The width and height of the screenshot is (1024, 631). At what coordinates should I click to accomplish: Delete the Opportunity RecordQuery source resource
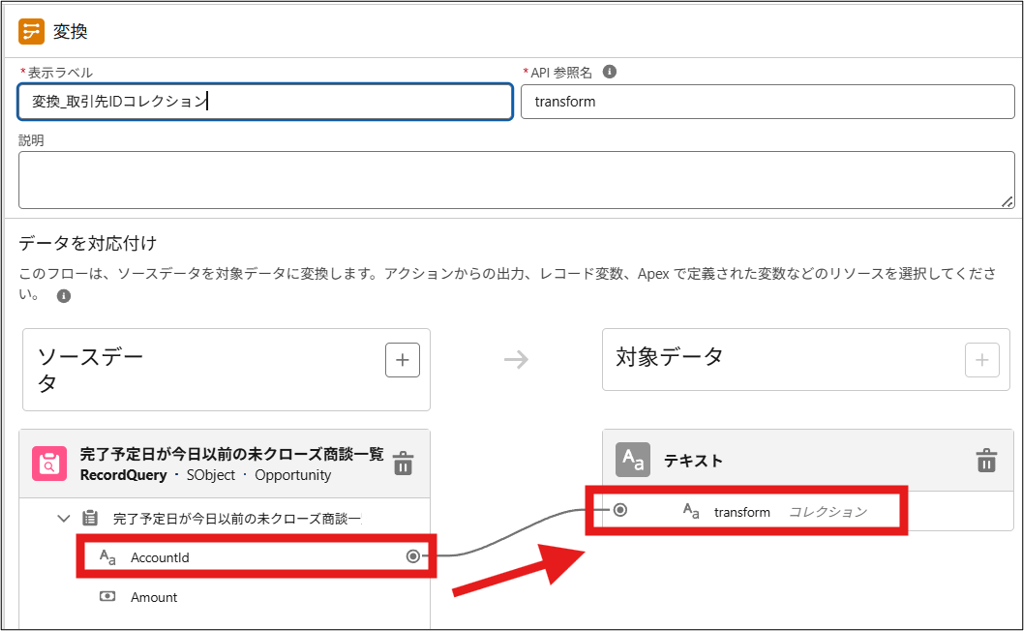point(404,463)
